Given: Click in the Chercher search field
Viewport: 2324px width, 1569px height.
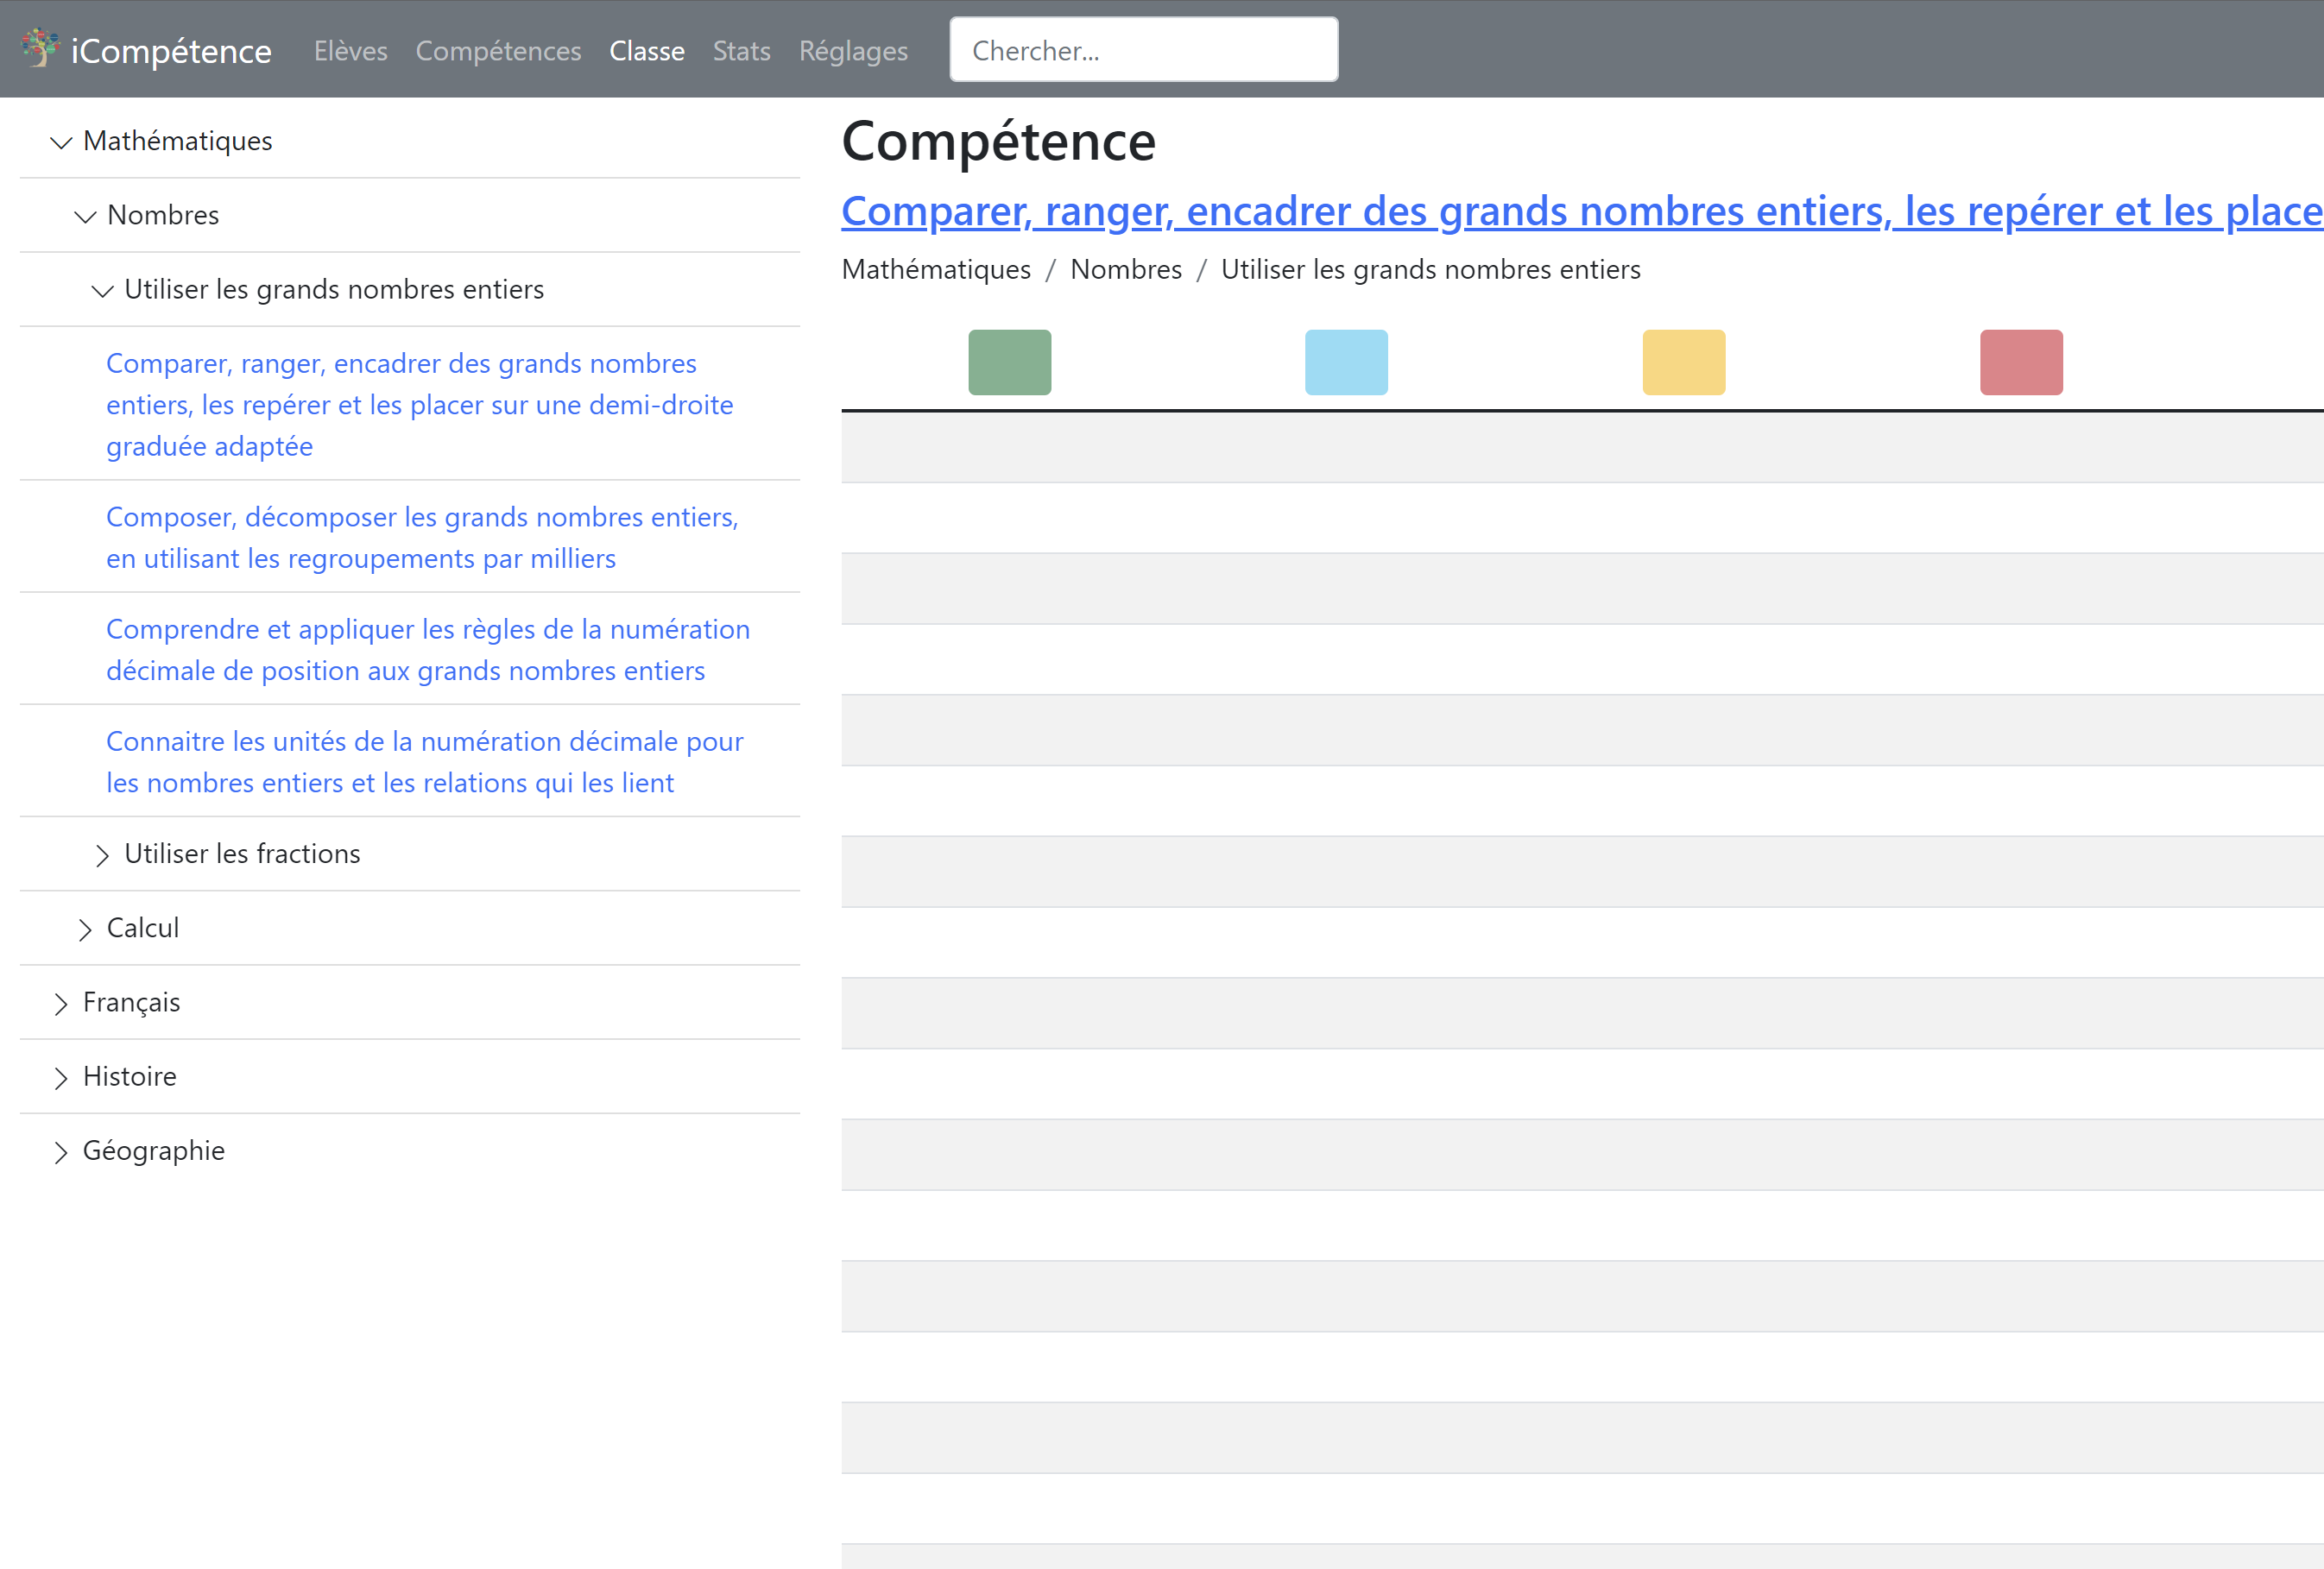Looking at the screenshot, I should pyautogui.click(x=1143, y=50).
